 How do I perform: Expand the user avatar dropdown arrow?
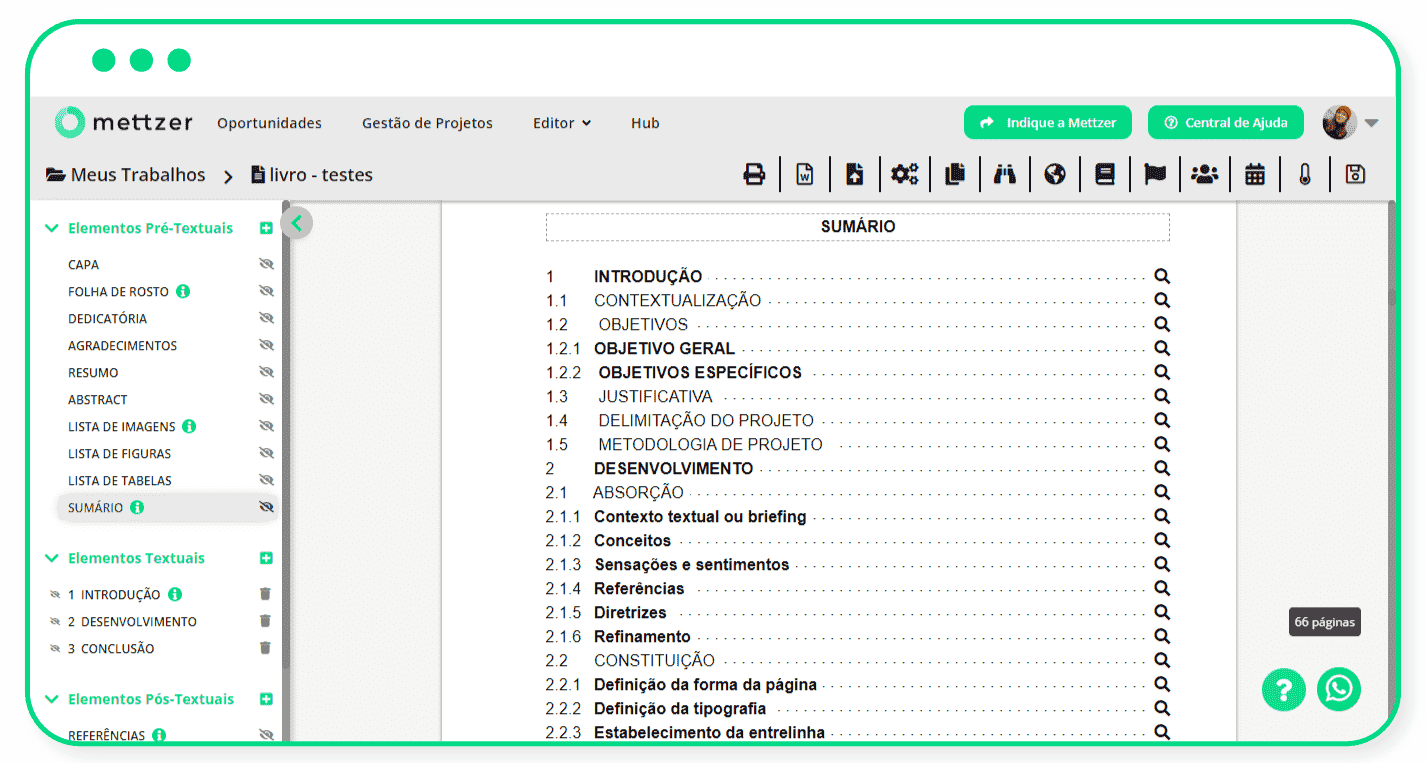(1371, 123)
